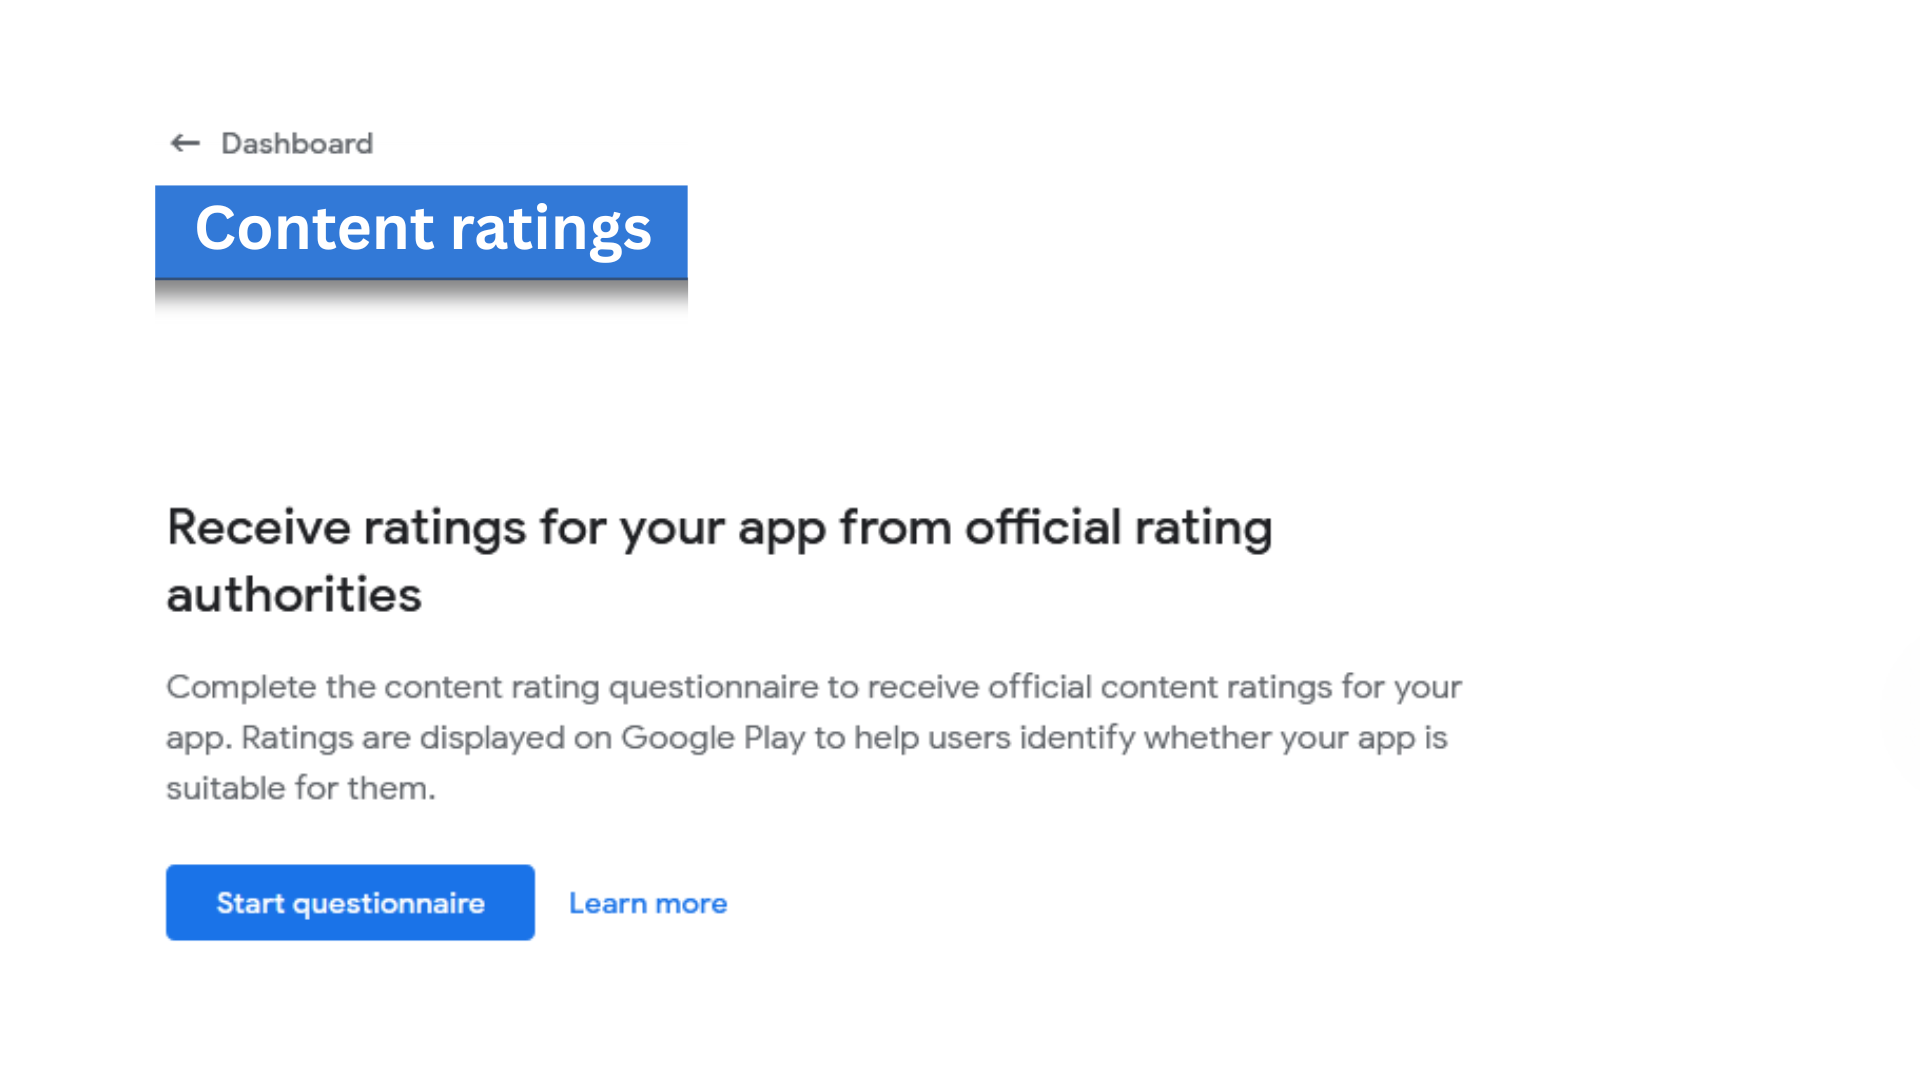The image size is (1920, 1080).
Task: Click 'Google Play' in the description text
Action: 713,738
